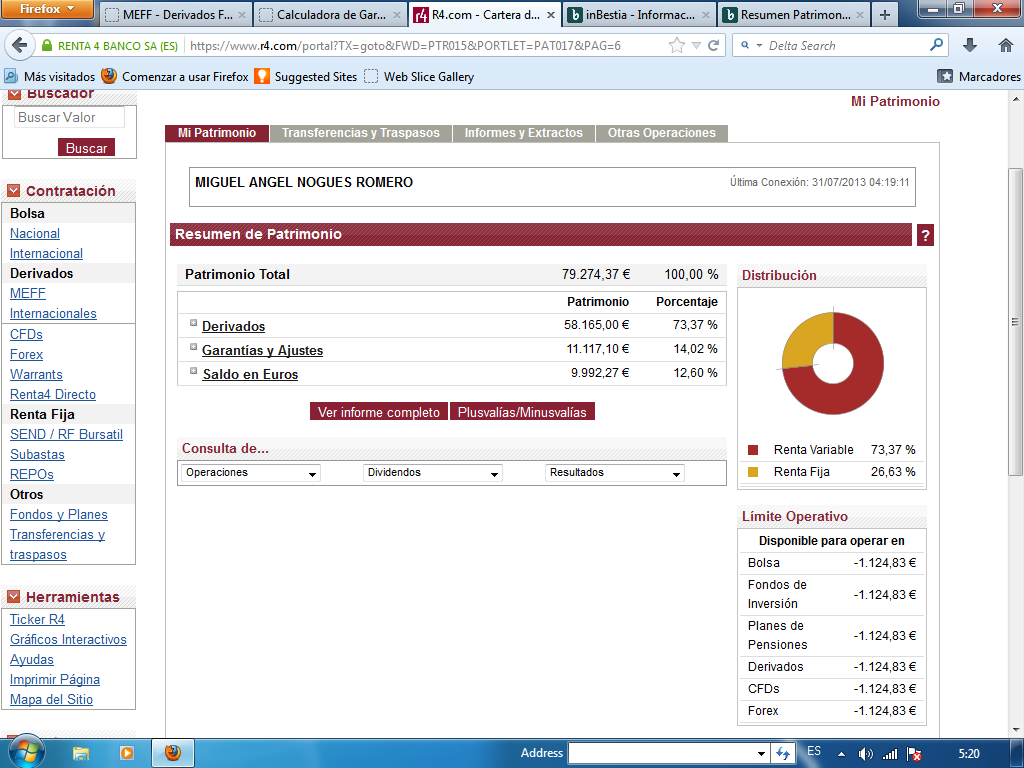
Task: Select the Informes y Extractos tab
Action: click(x=523, y=133)
